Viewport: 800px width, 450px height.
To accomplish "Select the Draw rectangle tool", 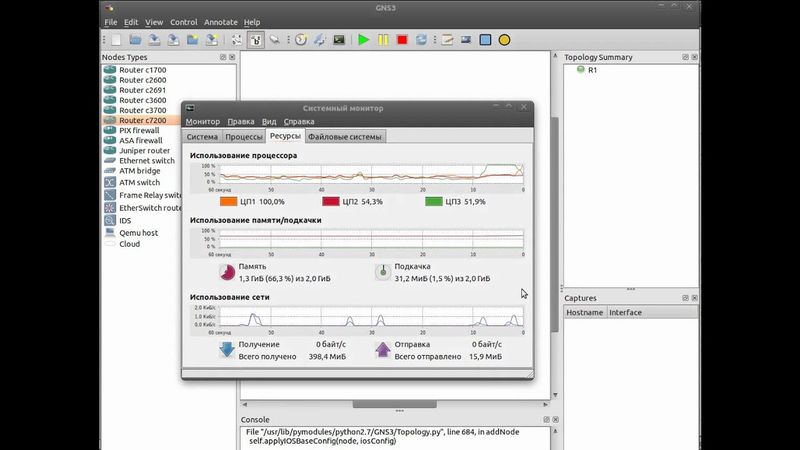I will point(485,40).
